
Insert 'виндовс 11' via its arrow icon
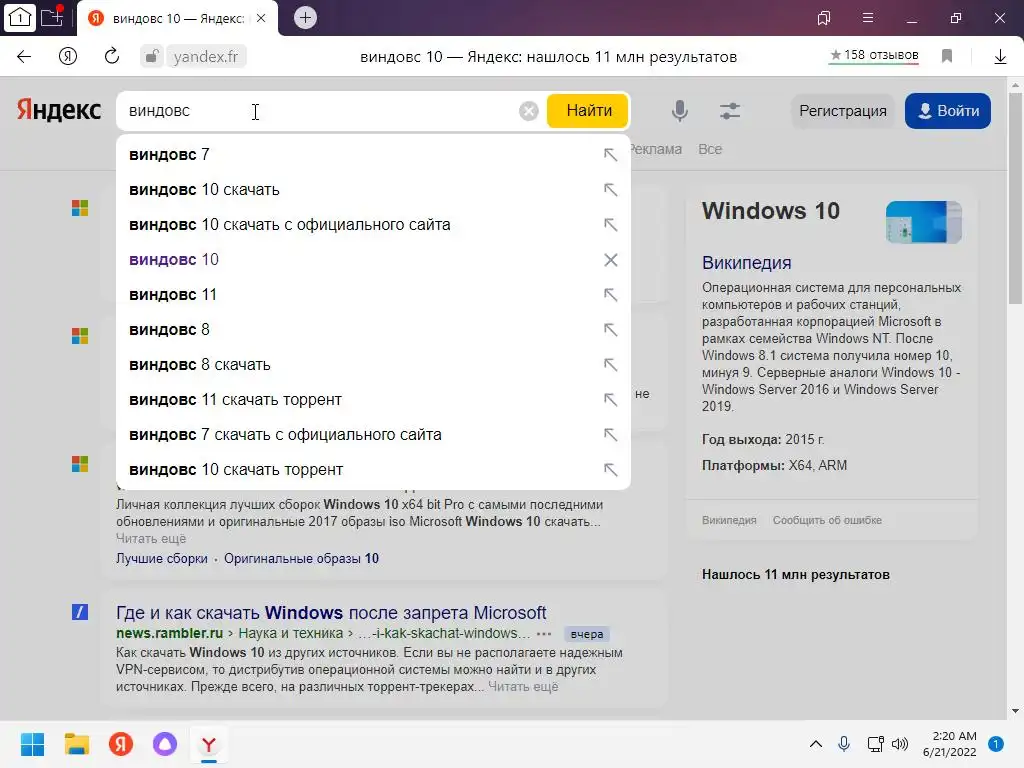tap(611, 295)
